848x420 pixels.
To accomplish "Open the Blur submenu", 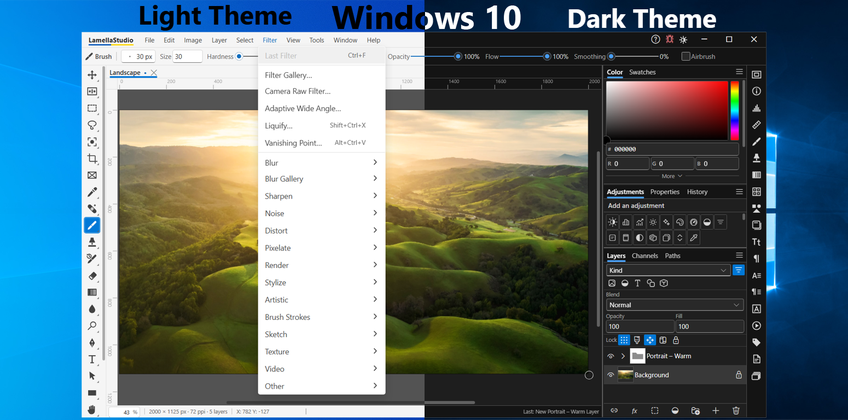I will click(322, 163).
